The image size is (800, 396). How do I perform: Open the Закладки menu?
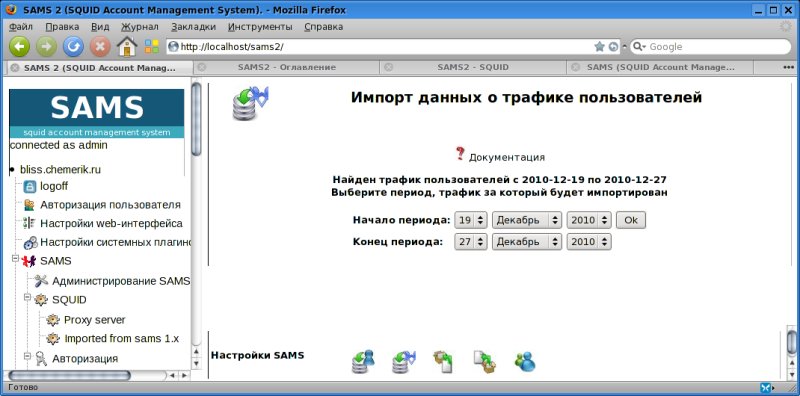pyautogui.click(x=193, y=27)
